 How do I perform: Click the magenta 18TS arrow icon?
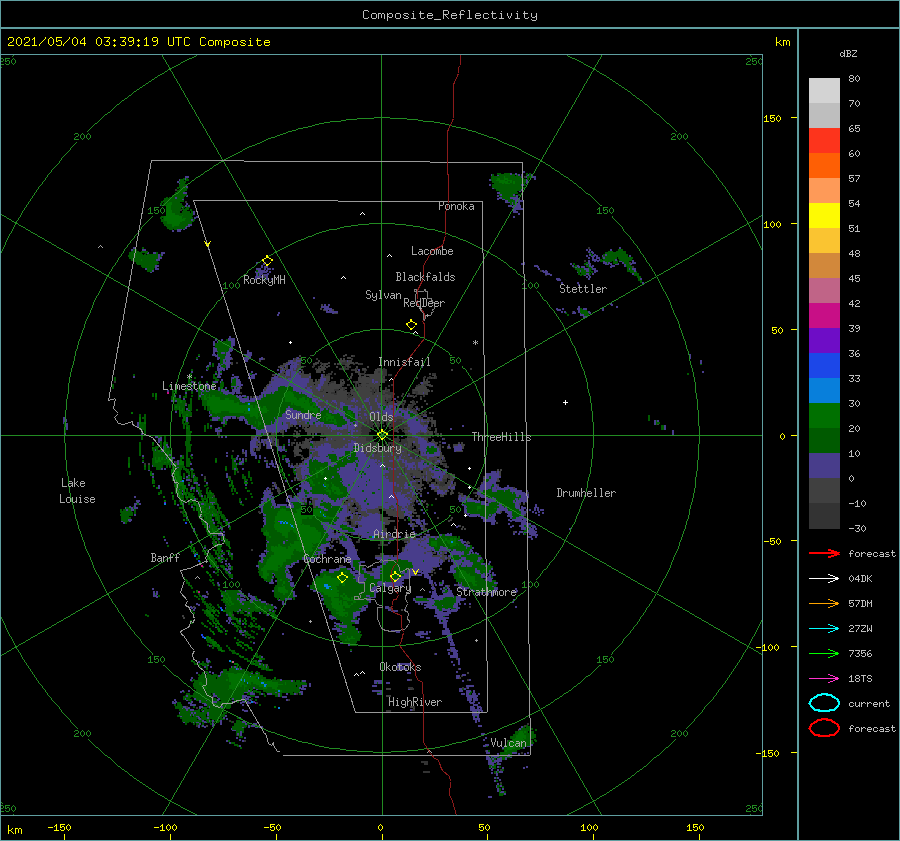(x=824, y=679)
